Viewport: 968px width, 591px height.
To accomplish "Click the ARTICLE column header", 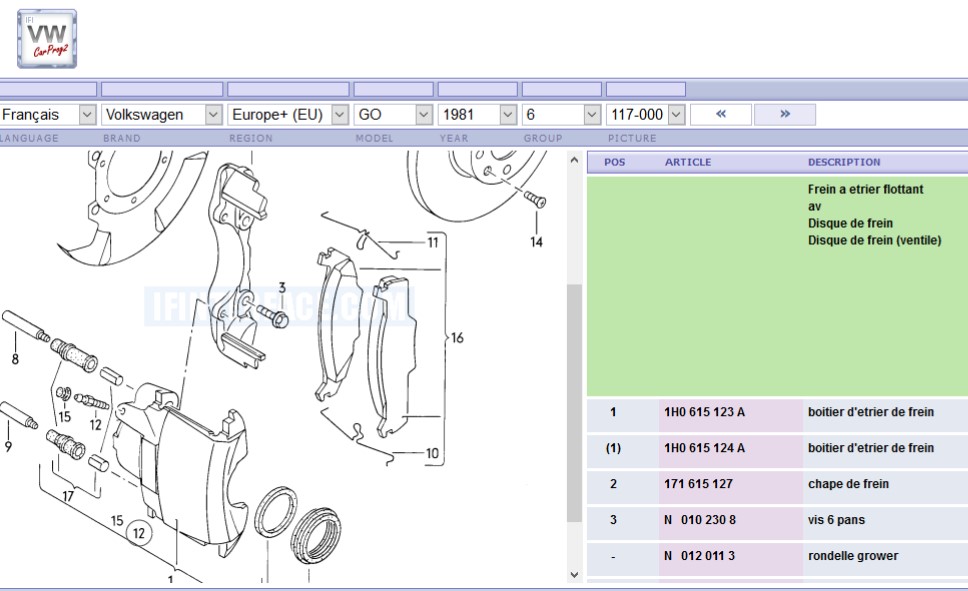I will (688, 162).
